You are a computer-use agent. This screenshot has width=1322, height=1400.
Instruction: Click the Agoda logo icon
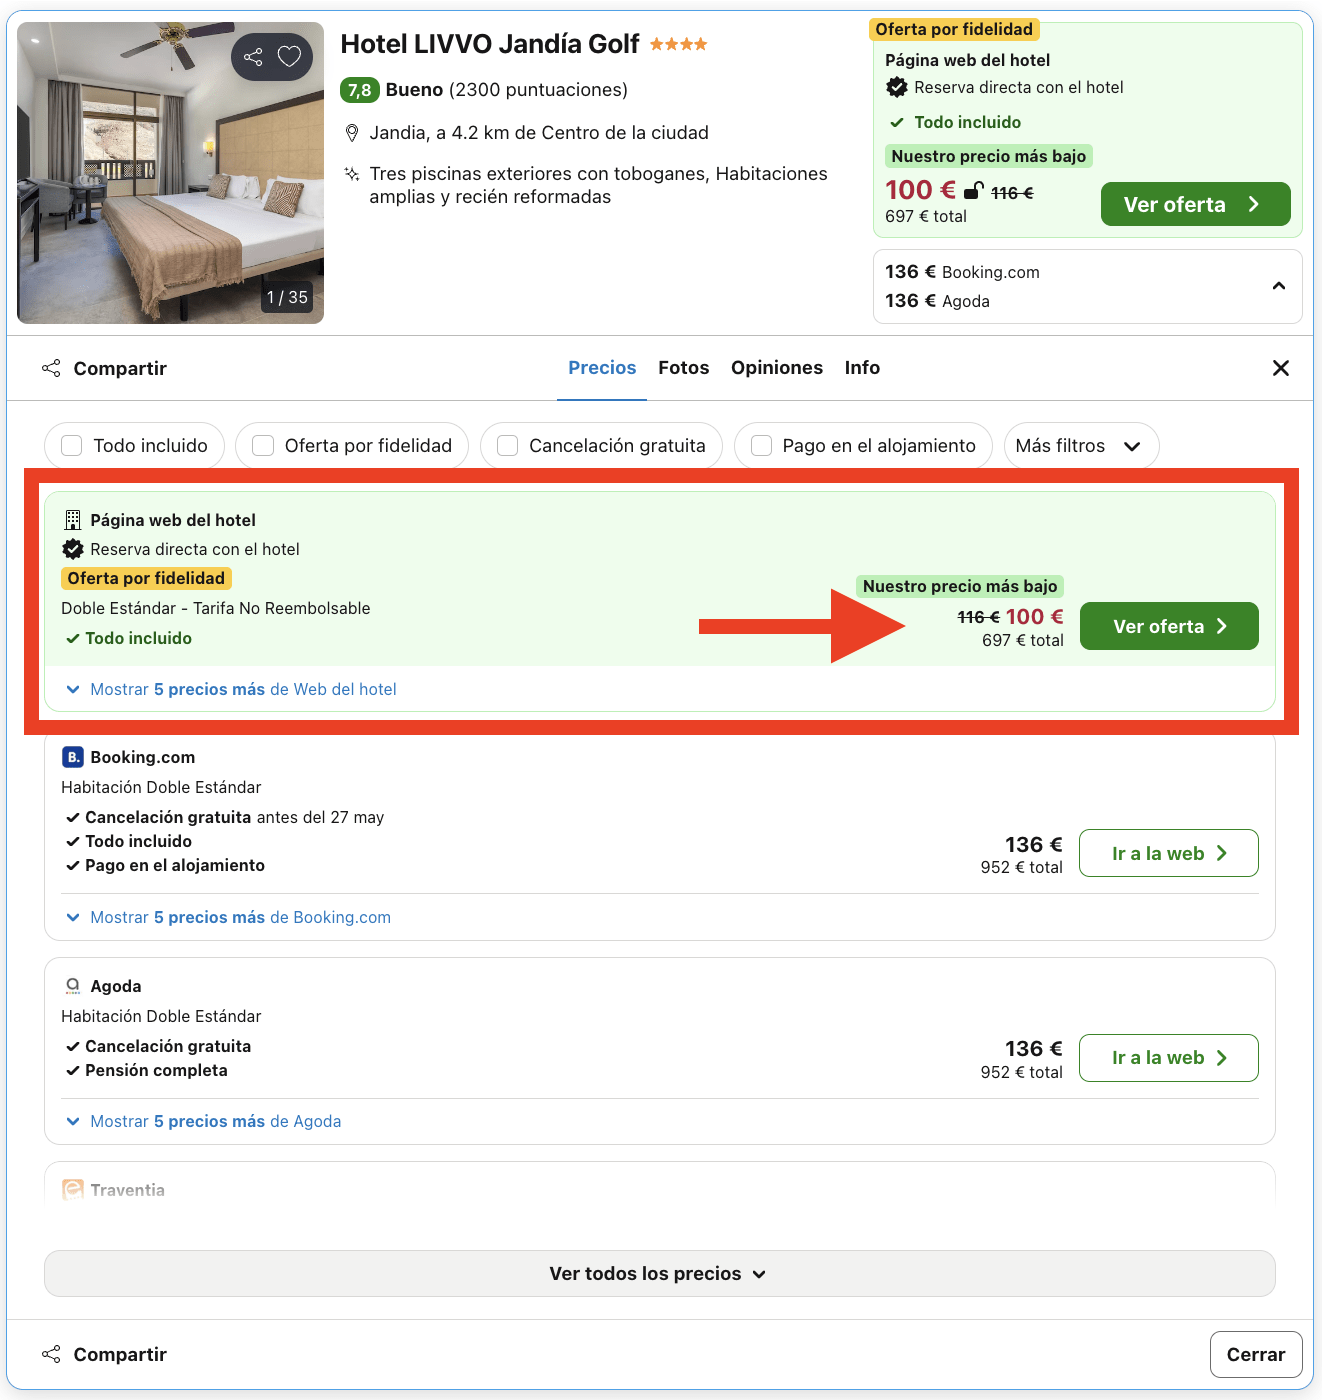(72, 986)
